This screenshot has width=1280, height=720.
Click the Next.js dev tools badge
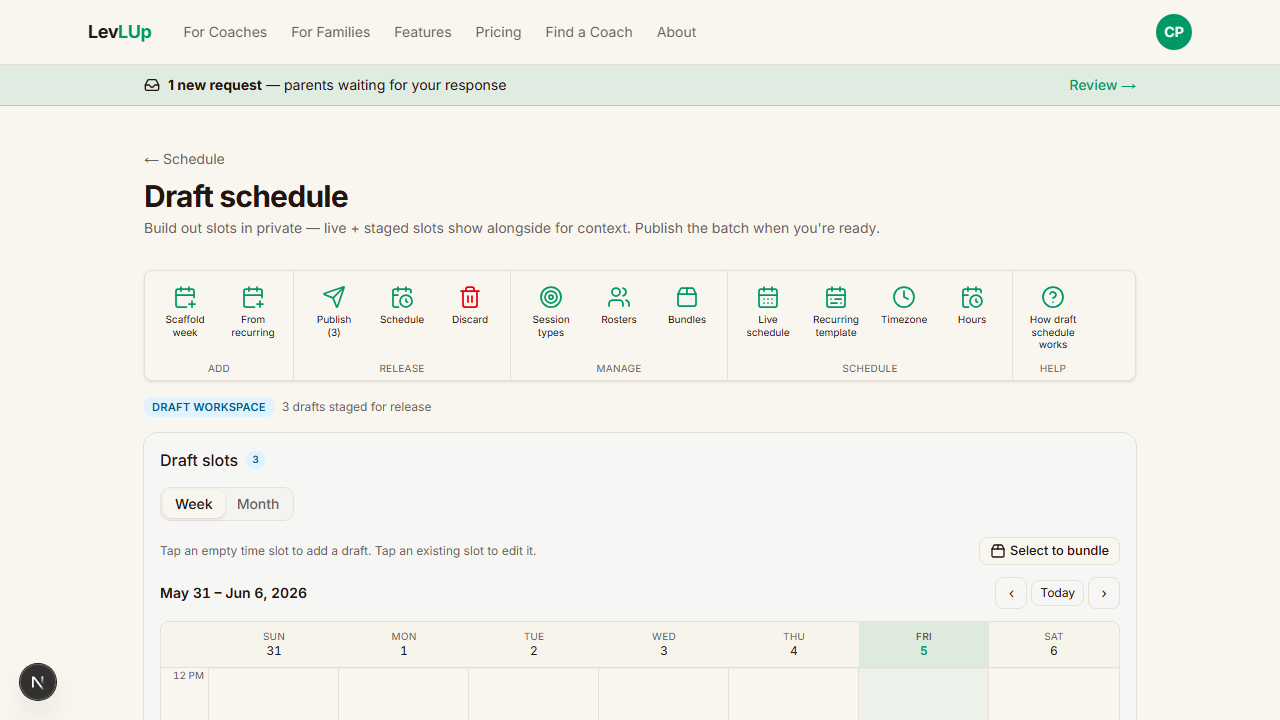click(x=38, y=682)
